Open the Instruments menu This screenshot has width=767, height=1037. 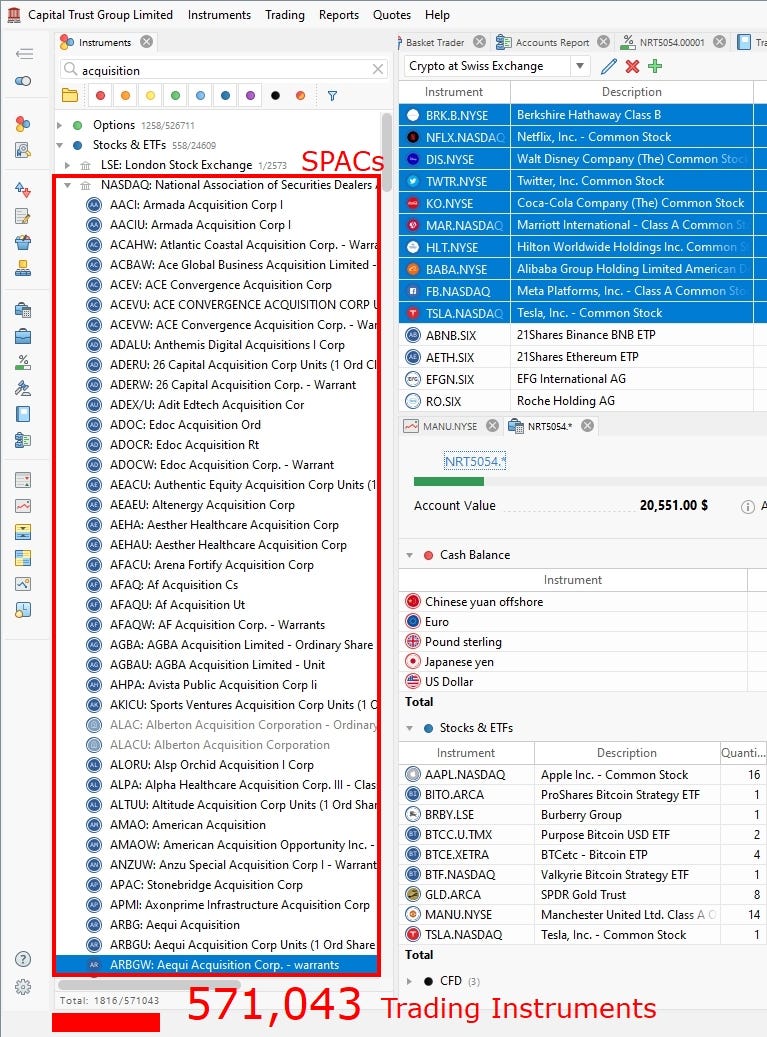coord(219,15)
